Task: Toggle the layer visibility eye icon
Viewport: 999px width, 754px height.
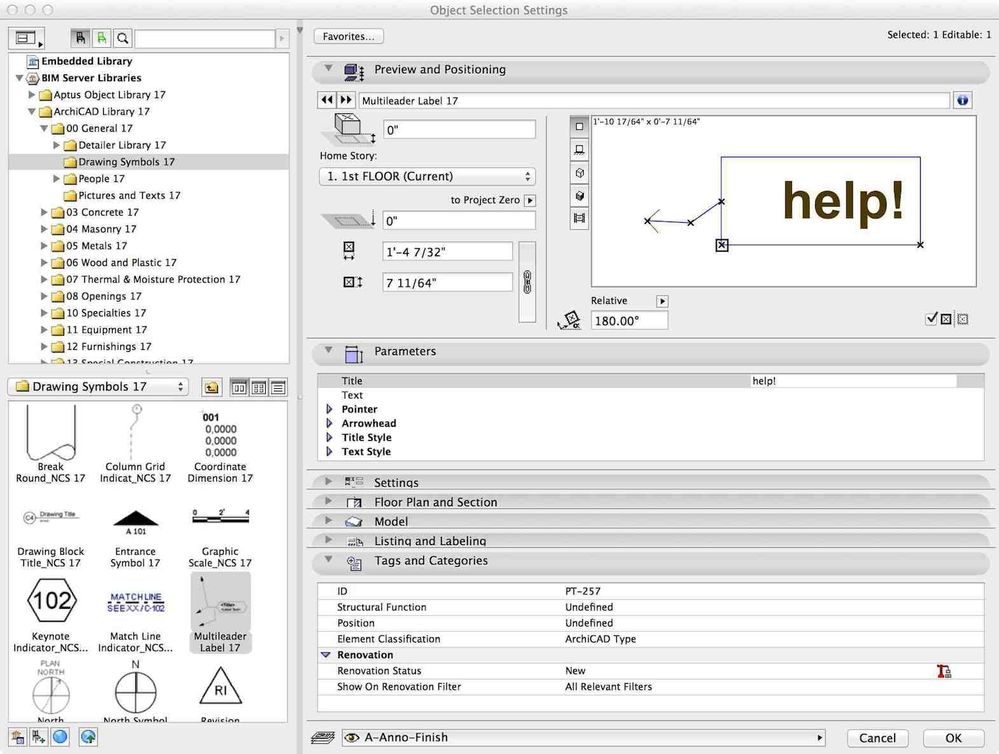Action: click(x=350, y=738)
